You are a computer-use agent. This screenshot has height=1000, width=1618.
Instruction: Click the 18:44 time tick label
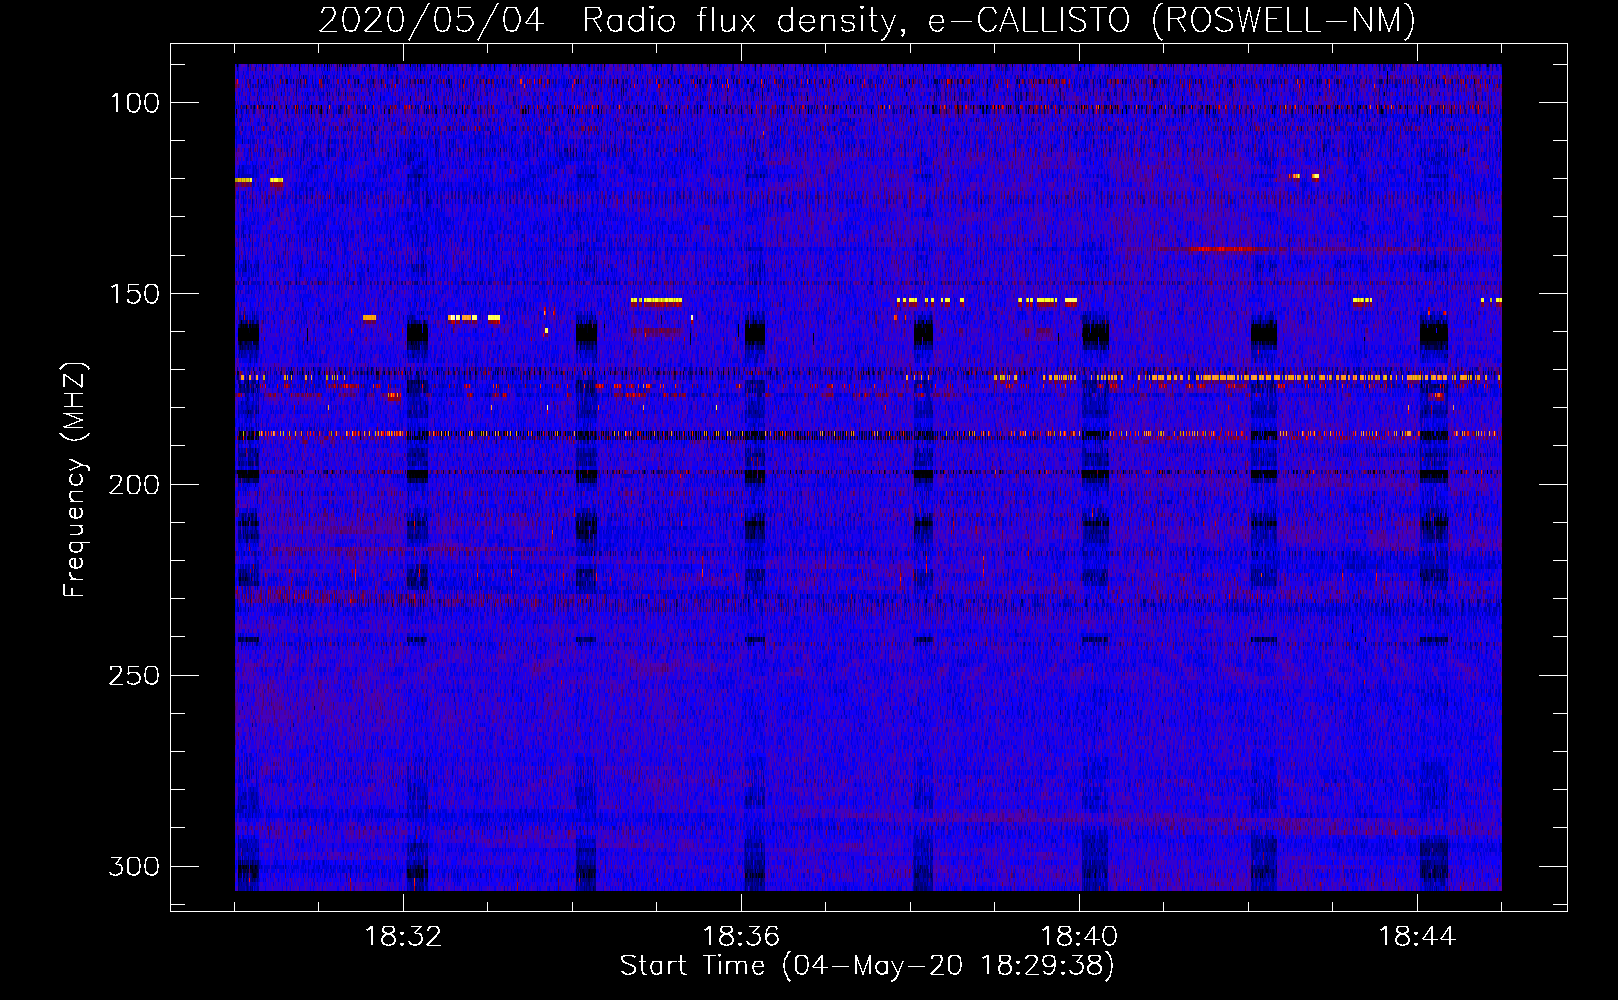(x=1417, y=937)
